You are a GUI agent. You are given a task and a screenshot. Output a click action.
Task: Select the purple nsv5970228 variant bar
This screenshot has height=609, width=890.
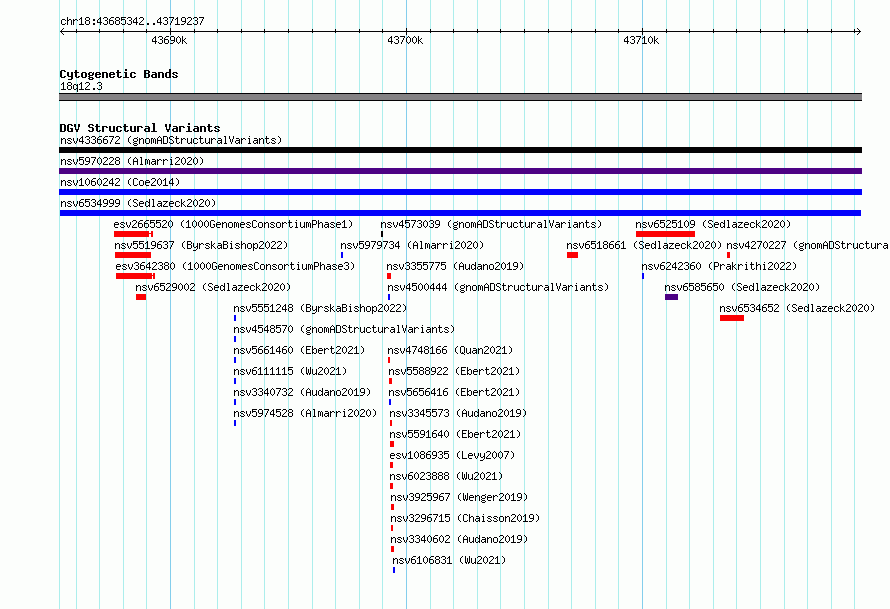460,171
